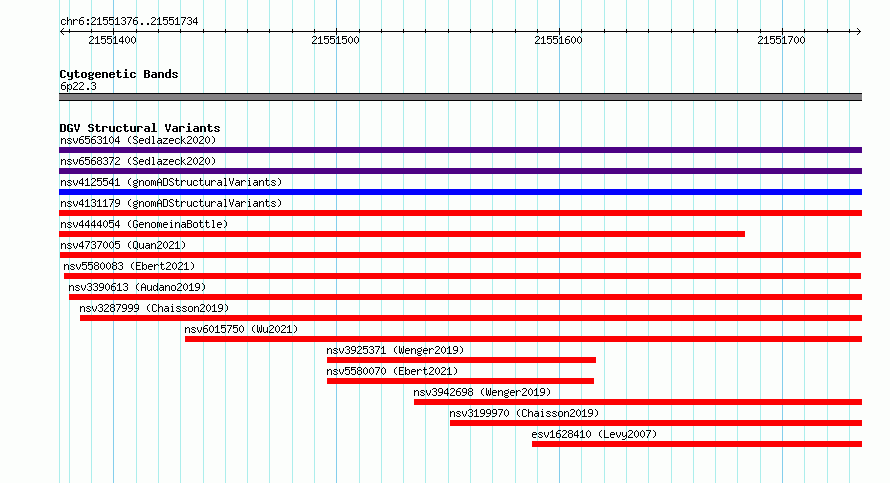The height and width of the screenshot is (483, 890).
Task: Select the red nsv3287999 variant bar
Action: point(471,318)
